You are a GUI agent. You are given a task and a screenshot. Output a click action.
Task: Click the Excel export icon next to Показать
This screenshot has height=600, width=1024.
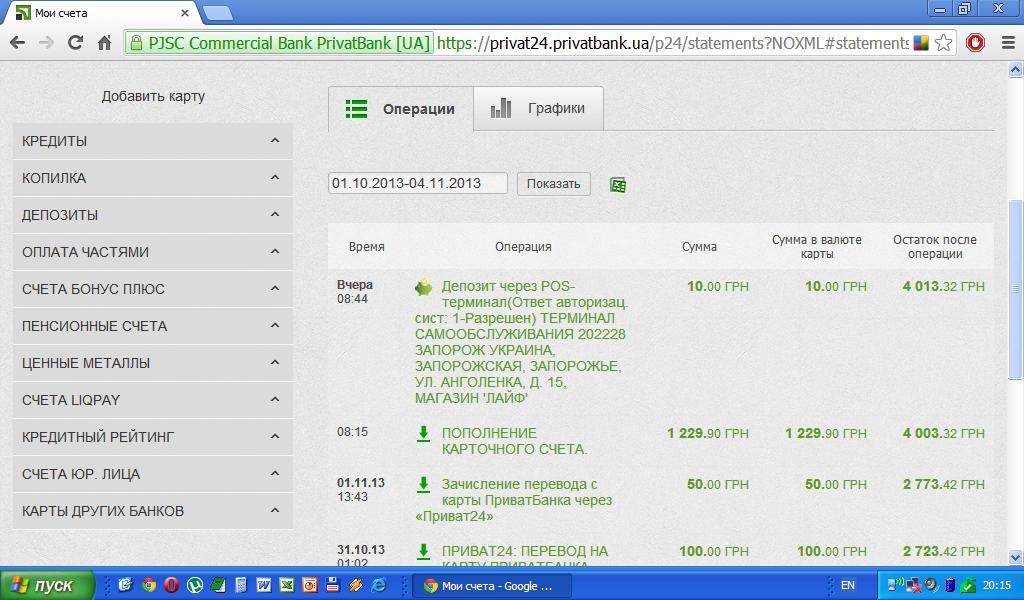click(x=618, y=185)
